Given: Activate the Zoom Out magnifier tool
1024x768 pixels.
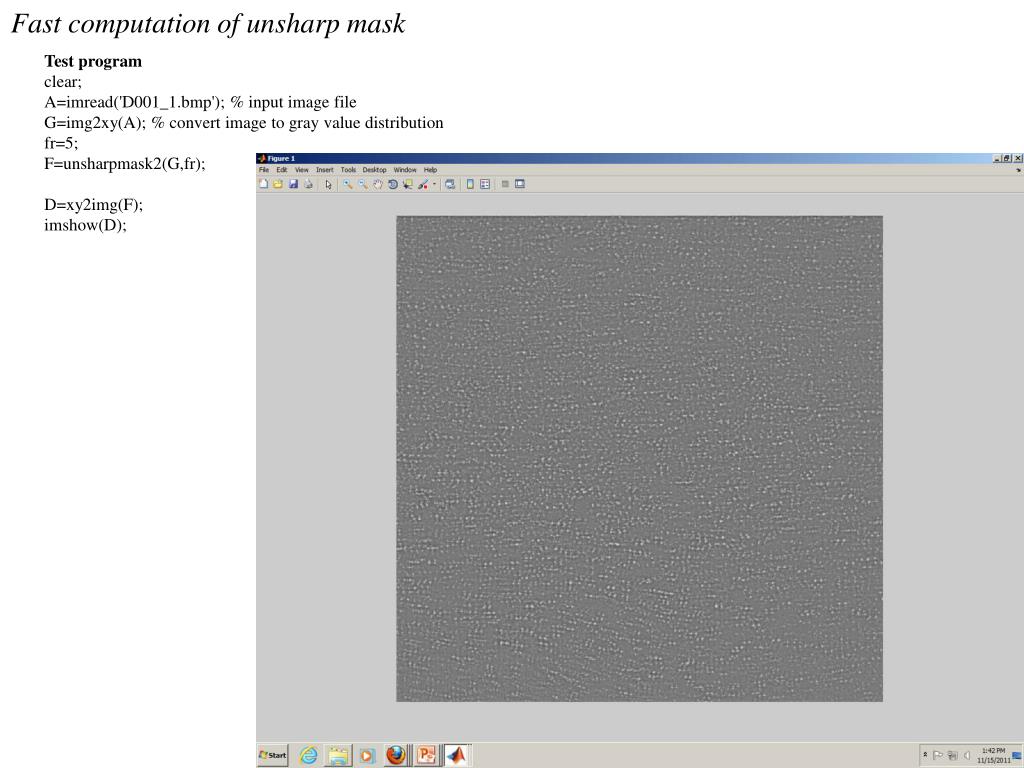Looking at the screenshot, I should pyautogui.click(x=362, y=184).
